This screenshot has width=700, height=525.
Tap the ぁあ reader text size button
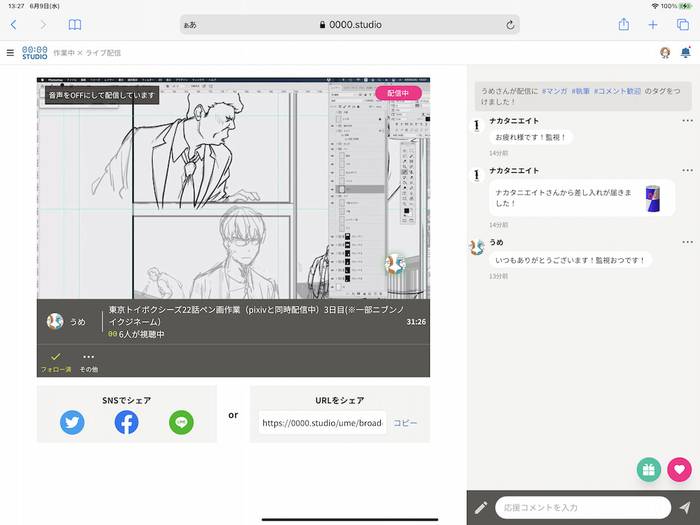pos(190,25)
